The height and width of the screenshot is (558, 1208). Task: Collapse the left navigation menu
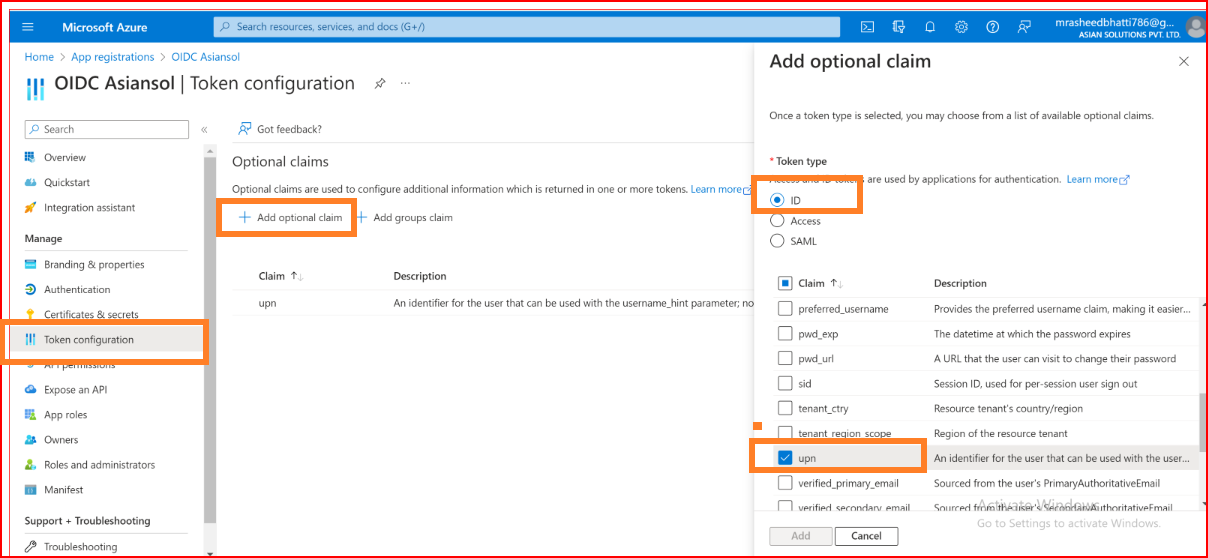pos(204,130)
